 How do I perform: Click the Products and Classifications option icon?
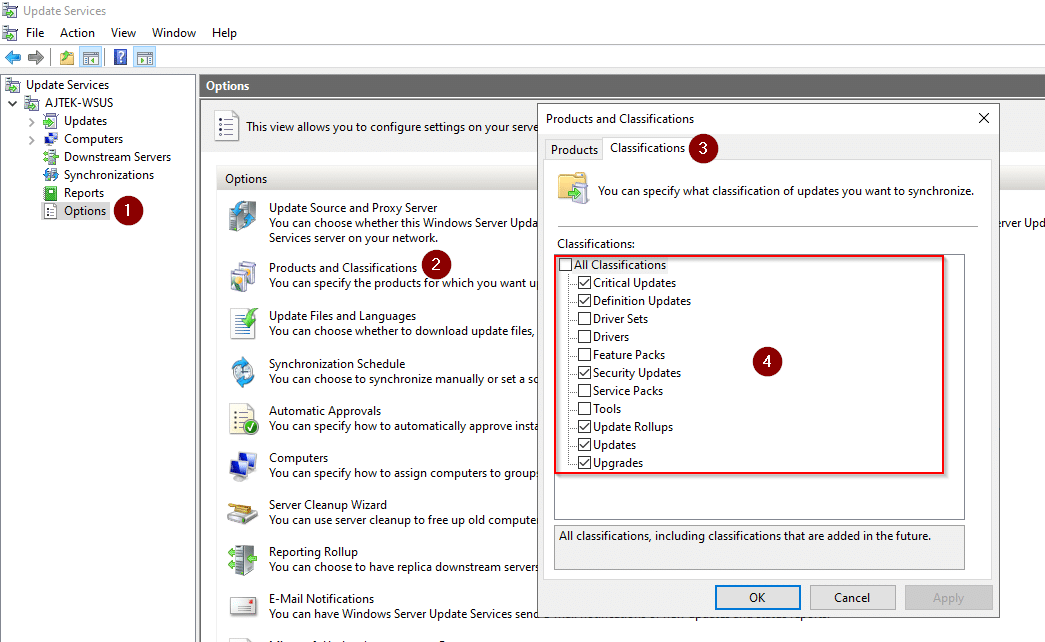pos(243,276)
